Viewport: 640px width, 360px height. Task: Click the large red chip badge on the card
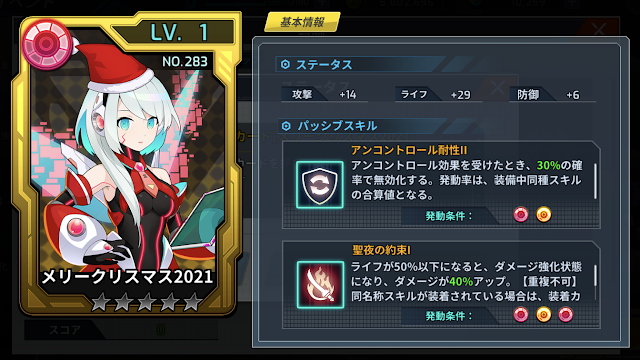(x=47, y=44)
